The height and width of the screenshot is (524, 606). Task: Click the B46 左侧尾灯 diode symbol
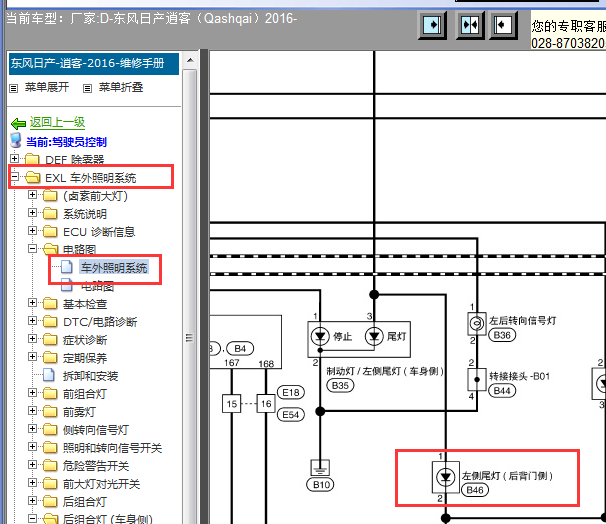pyautogui.click(x=446, y=477)
